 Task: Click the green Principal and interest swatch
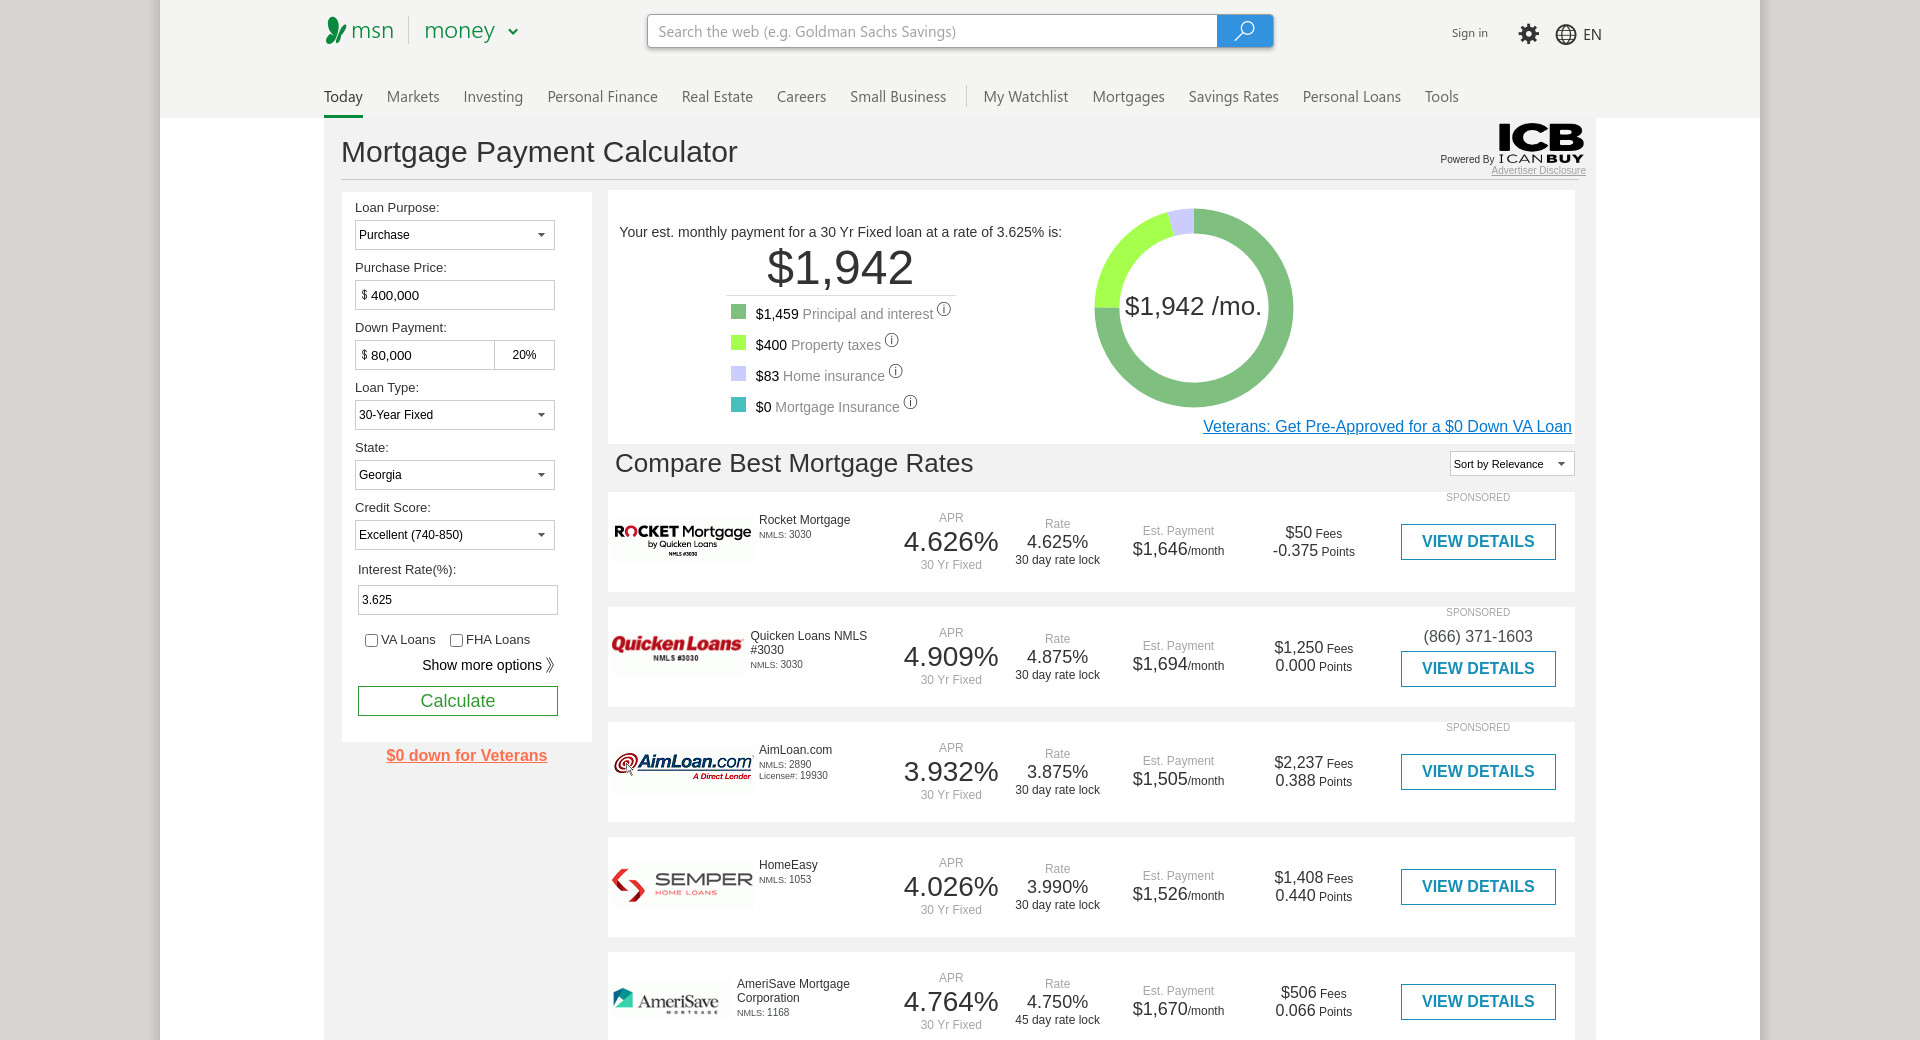pos(738,312)
